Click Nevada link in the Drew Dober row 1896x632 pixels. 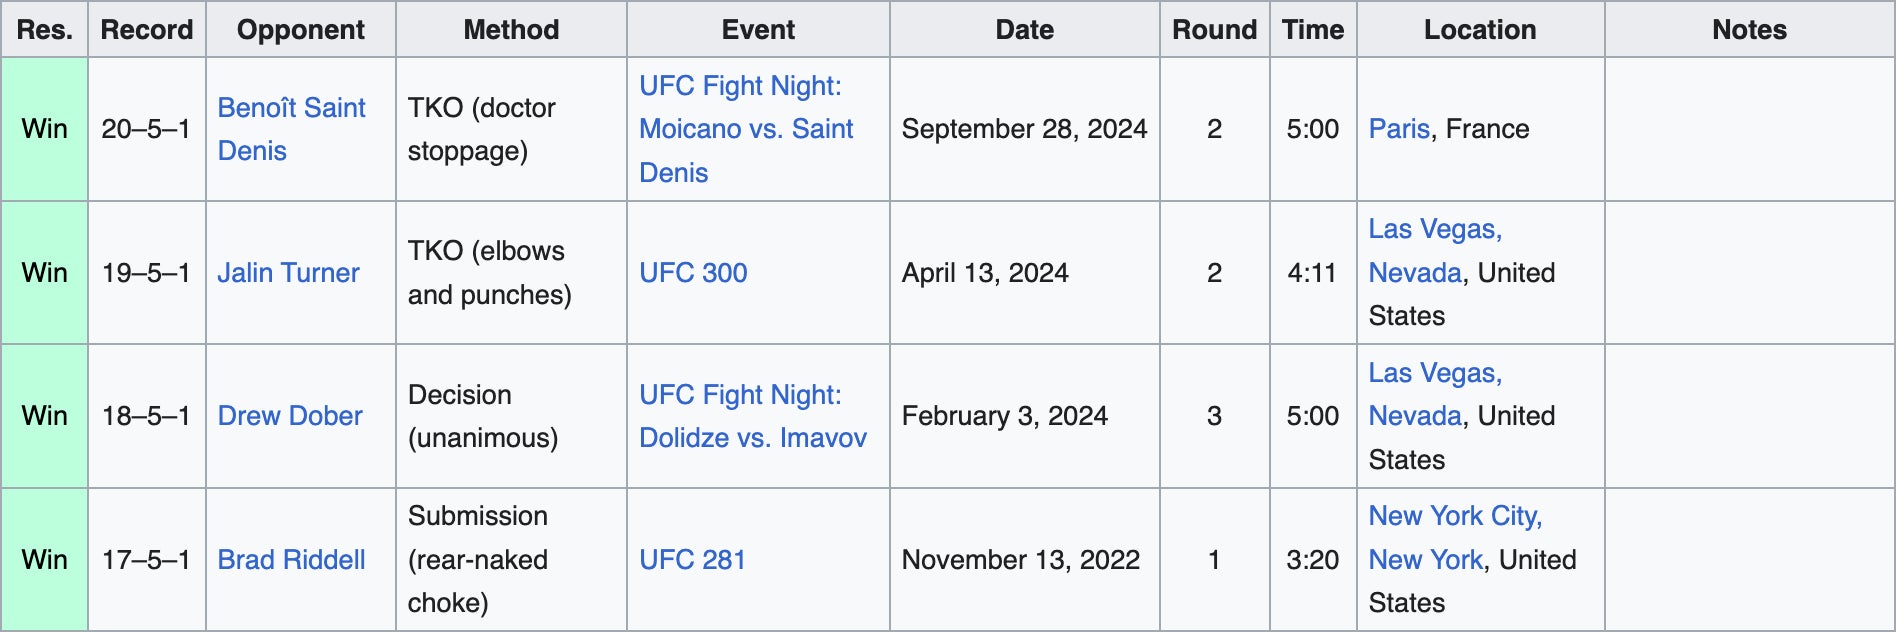coord(1414,416)
